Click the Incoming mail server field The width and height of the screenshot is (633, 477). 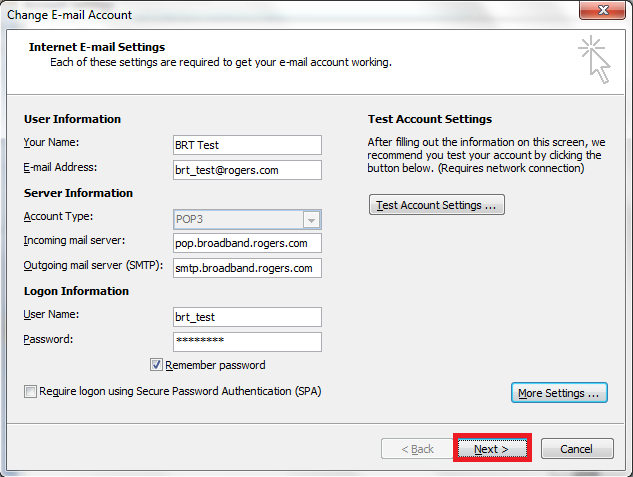click(x=247, y=243)
